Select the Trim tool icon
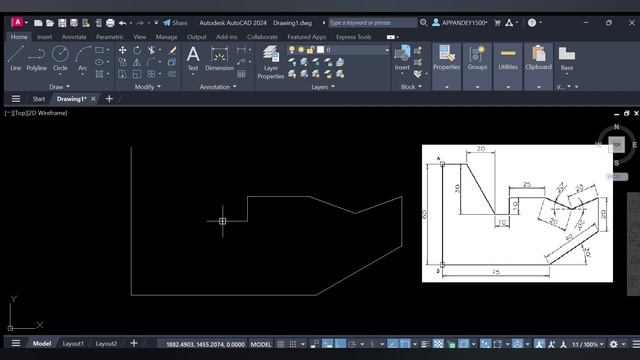 [151, 50]
